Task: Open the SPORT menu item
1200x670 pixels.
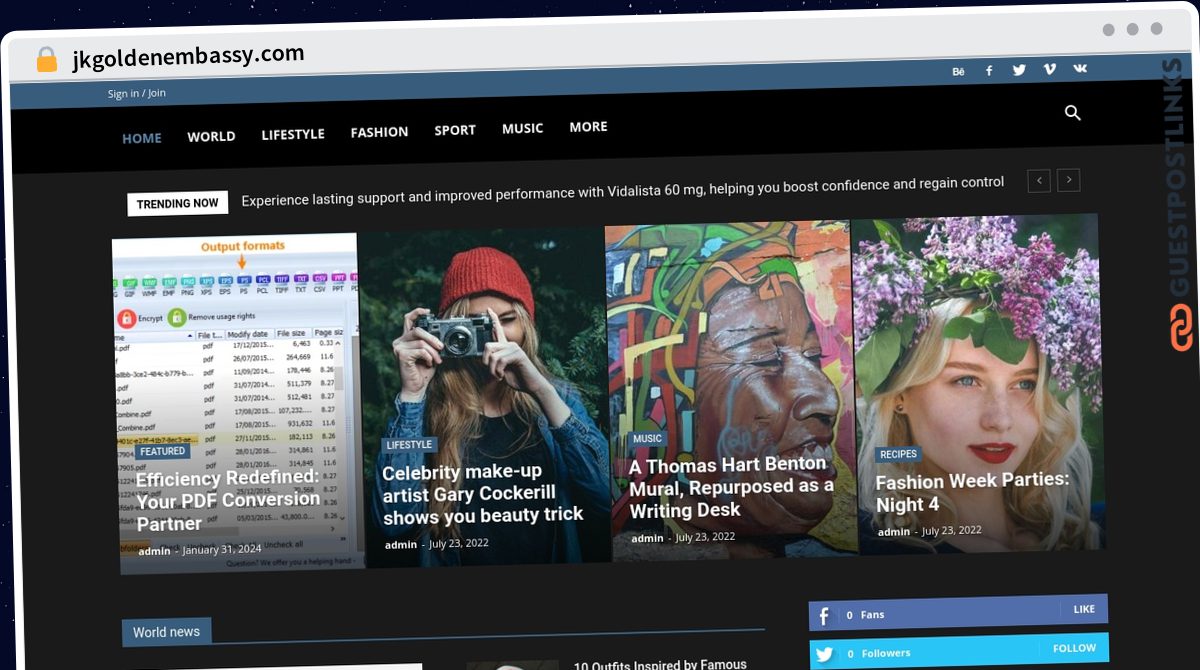Action: [x=455, y=130]
